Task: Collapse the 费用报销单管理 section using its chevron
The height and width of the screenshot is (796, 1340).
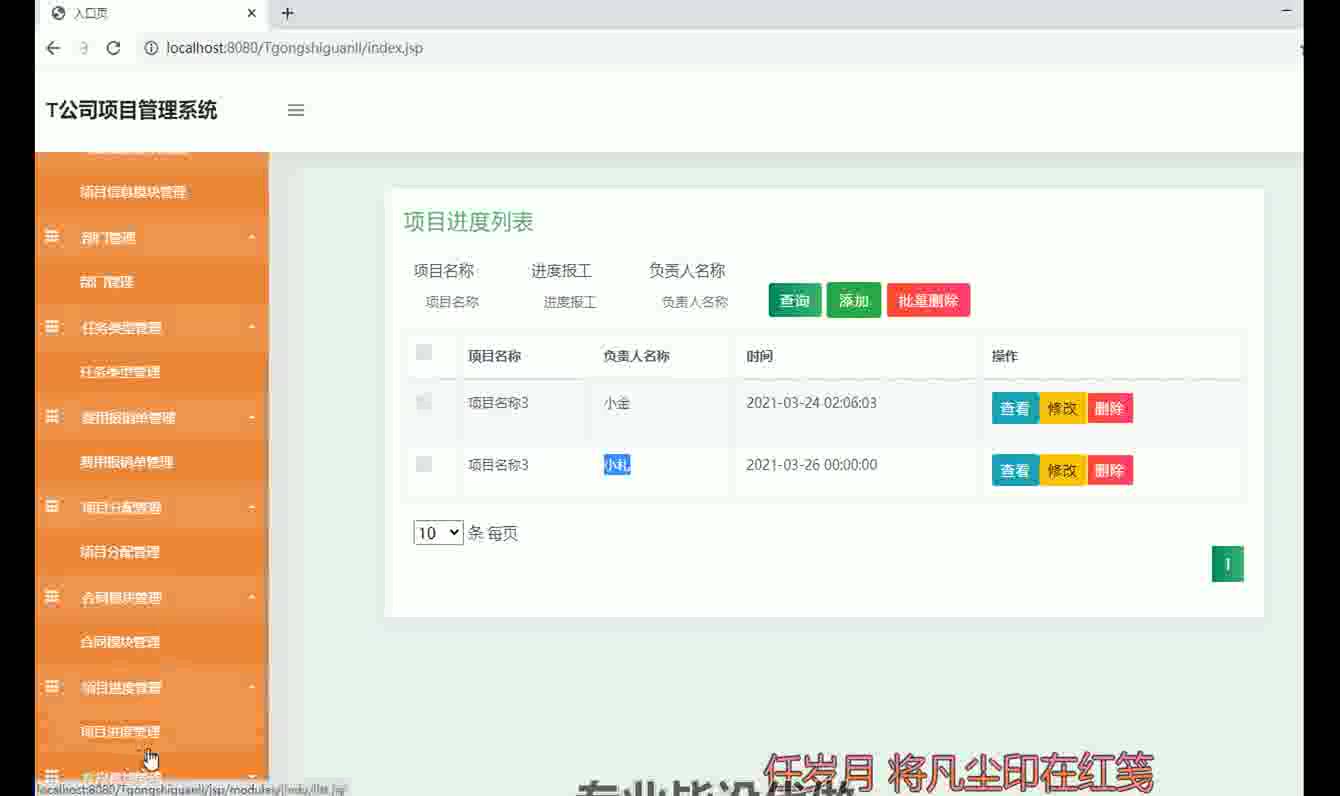Action: [252, 418]
